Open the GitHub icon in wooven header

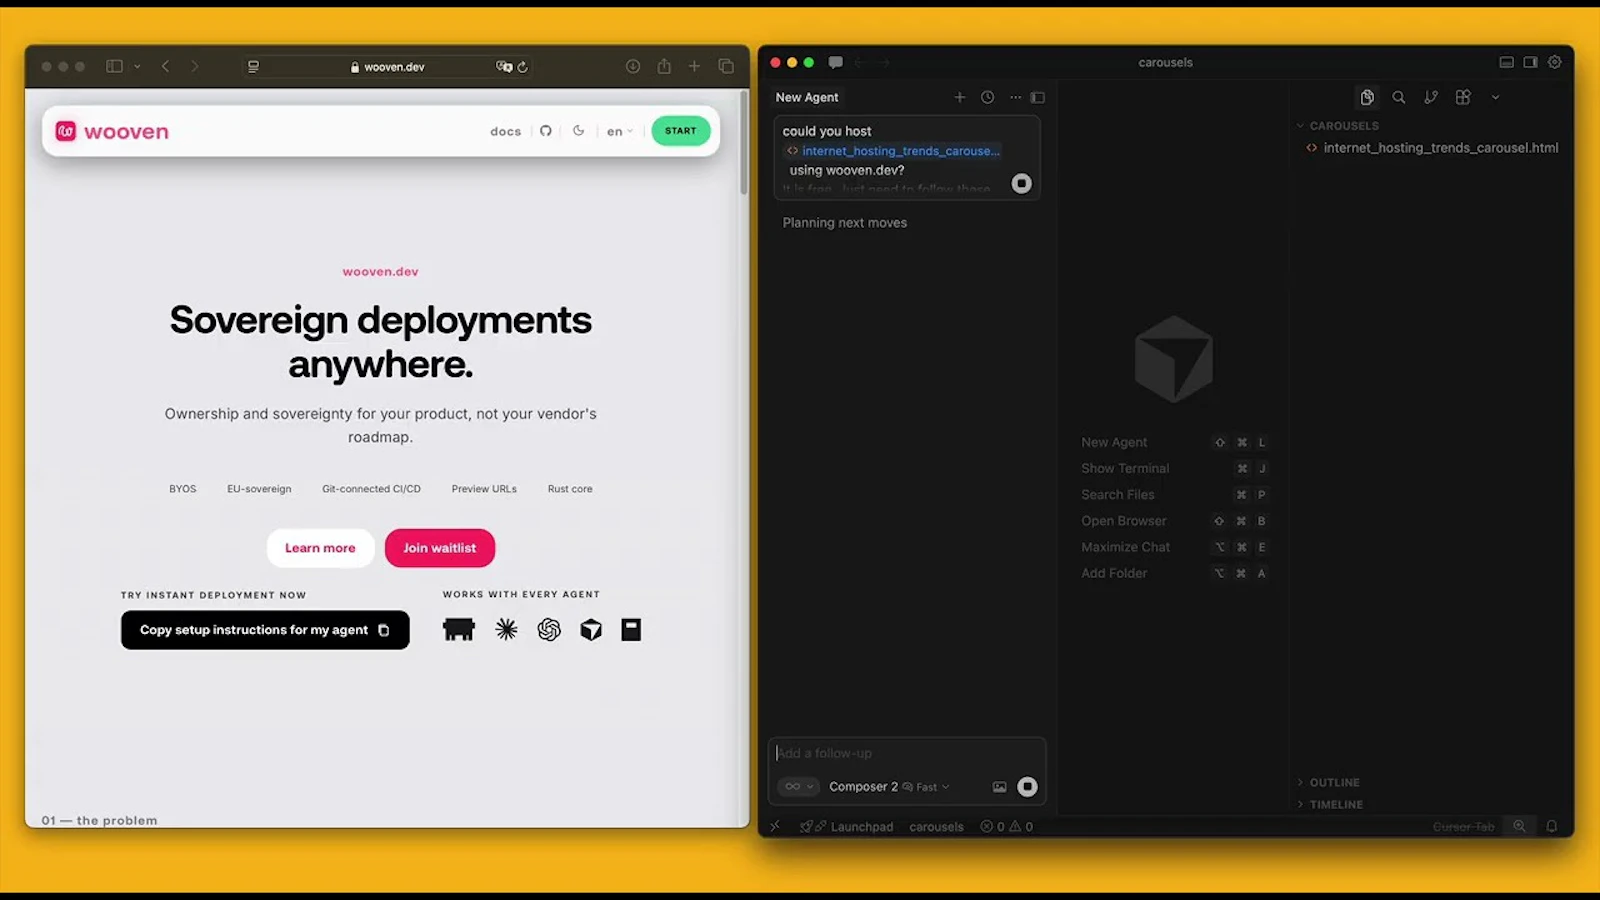(x=546, y=131)
